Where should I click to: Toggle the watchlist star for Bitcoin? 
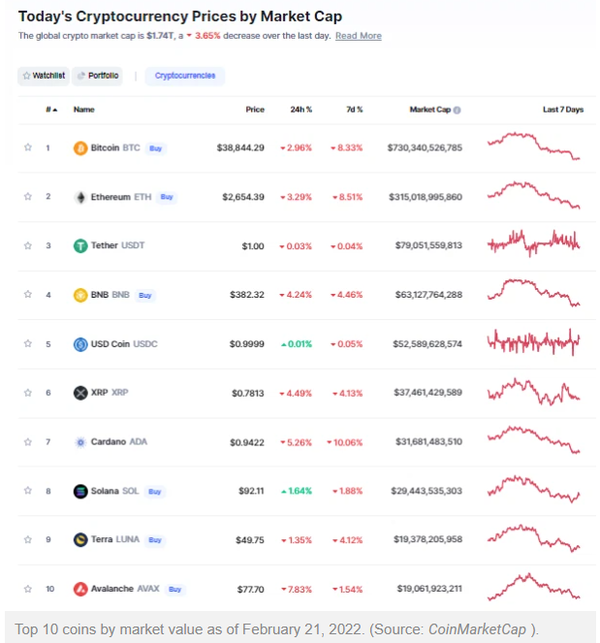[x=28, y=147]
